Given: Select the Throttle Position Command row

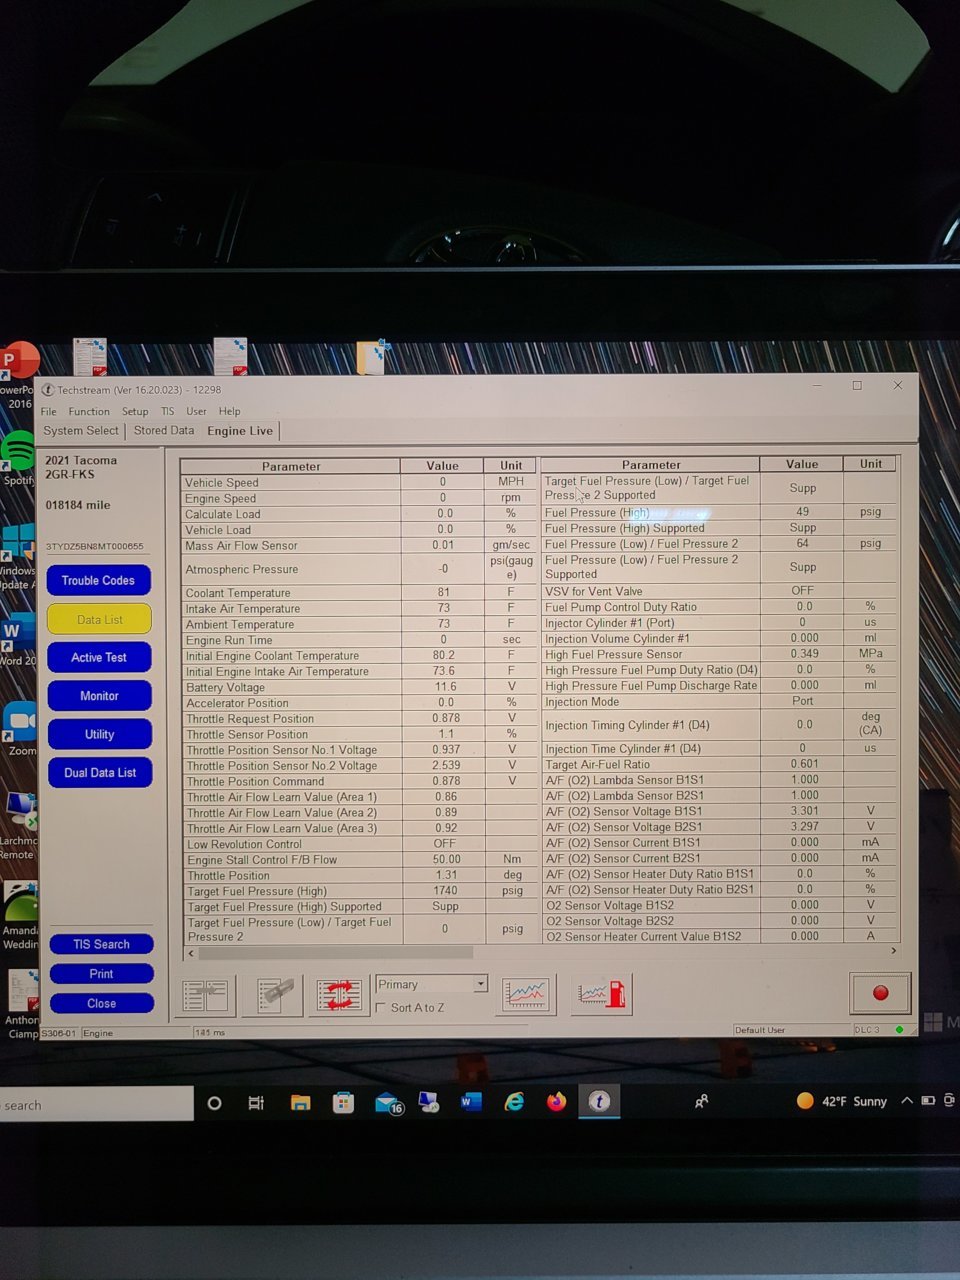Looking at the screenshot, I should [x=359, y=781].
